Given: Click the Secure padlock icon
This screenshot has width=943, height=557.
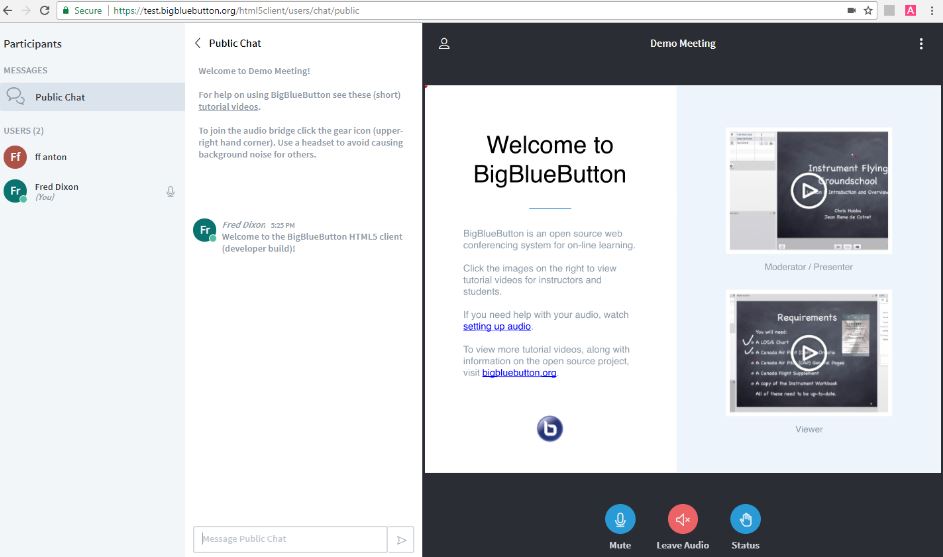Looking at the screenshot, I should 66,10.
